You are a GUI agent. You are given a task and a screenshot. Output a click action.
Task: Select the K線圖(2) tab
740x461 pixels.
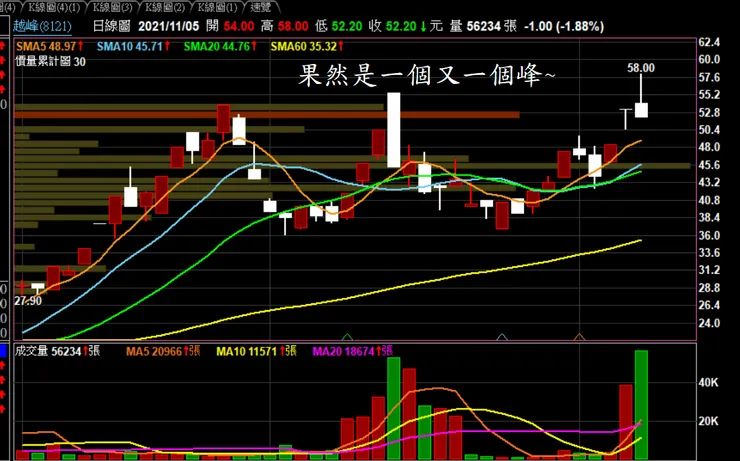pyautogui.click(x=165, y=7)
